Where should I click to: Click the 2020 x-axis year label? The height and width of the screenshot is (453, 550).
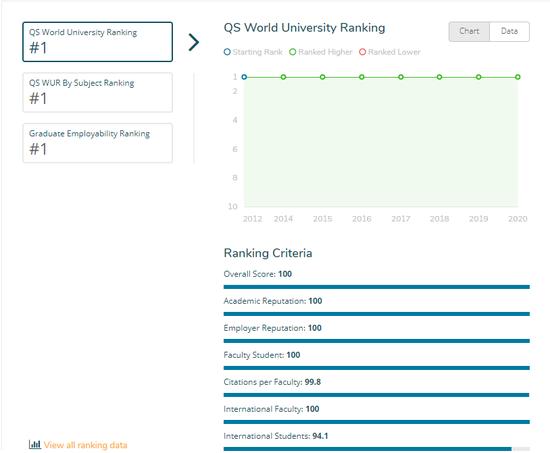[x=517, y=219]
